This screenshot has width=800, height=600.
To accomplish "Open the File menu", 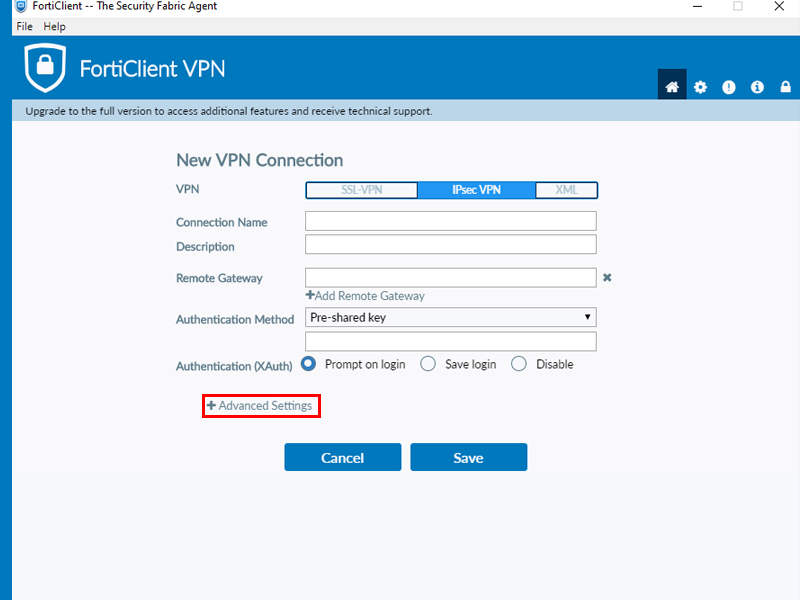I will point(24,27).
